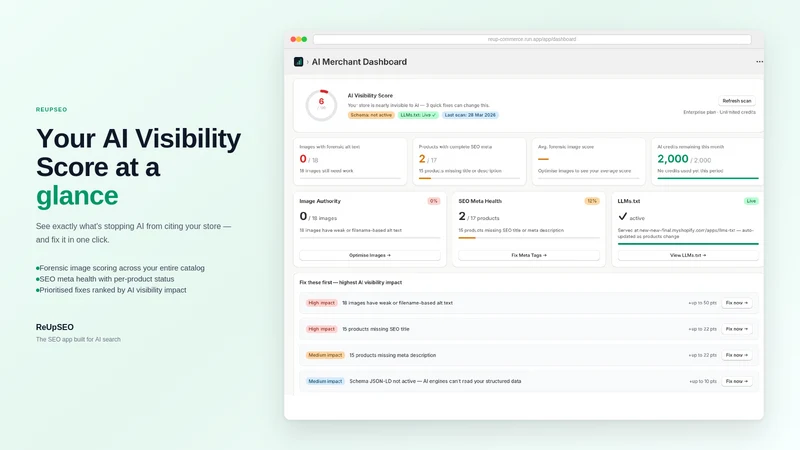This screenshot has height=450, width=800.
Task: Click the '+up to 10 pts' text
Action: (x=703, y=381)
